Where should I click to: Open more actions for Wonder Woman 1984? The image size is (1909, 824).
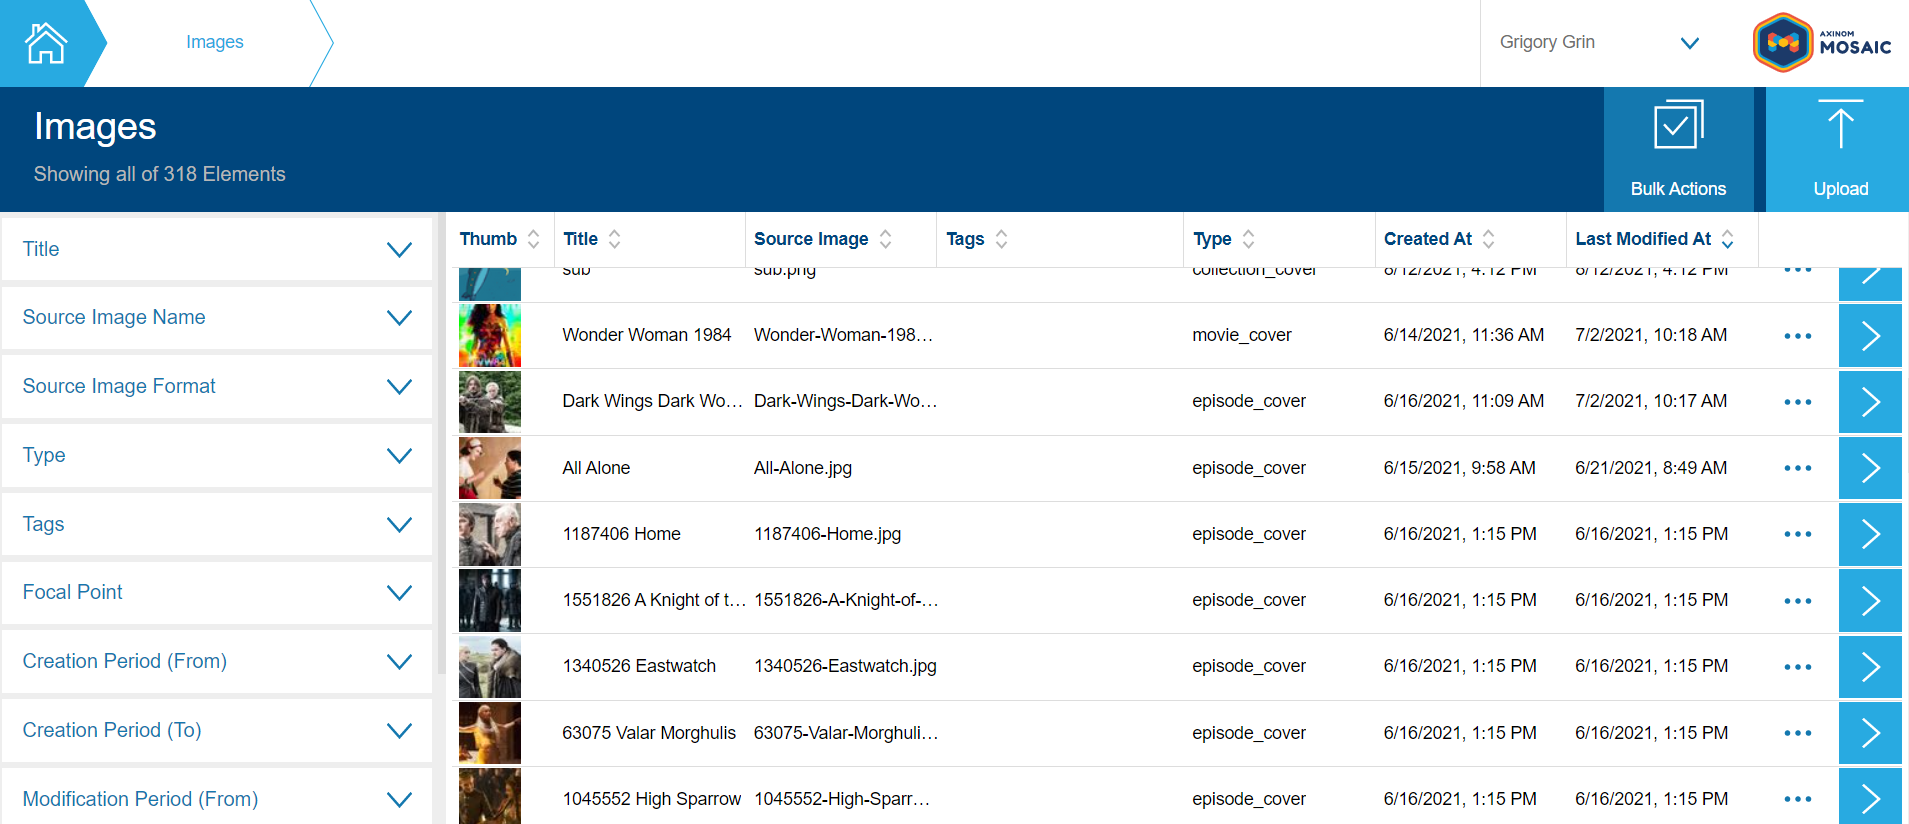pos(1797,336)
